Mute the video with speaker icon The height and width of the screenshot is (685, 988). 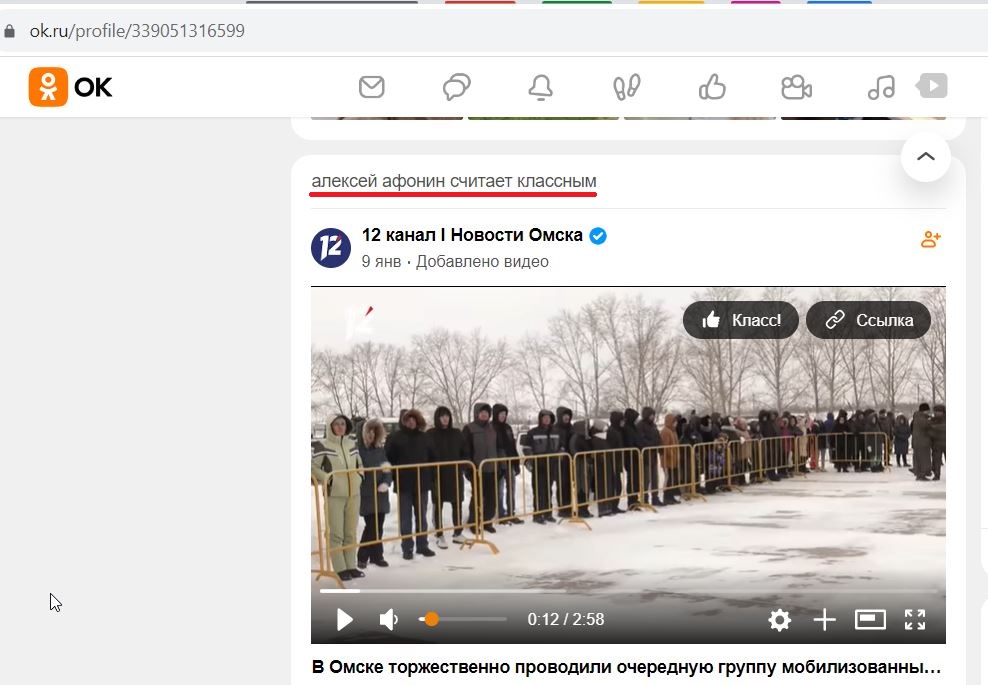pyautogui.click(x=388, y=619)
